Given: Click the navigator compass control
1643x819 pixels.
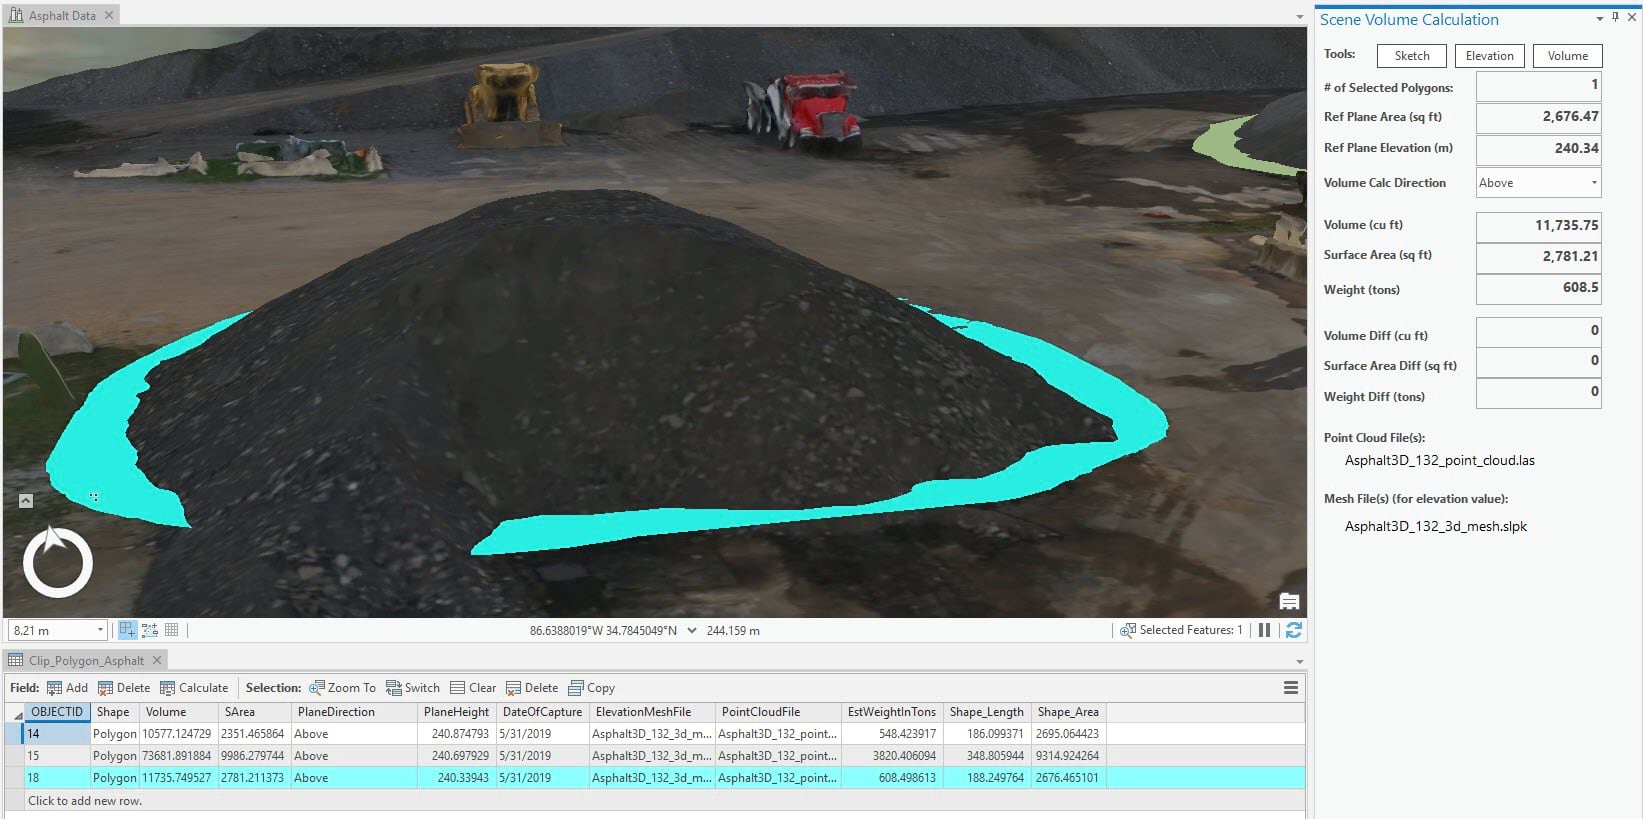Looking at the screenshot, I should point(58,562).
